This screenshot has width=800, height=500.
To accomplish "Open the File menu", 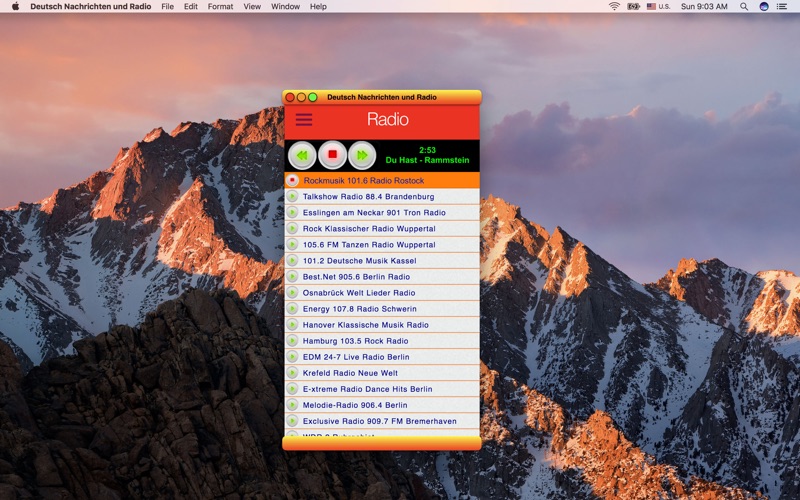I will (x=167, y=7).
